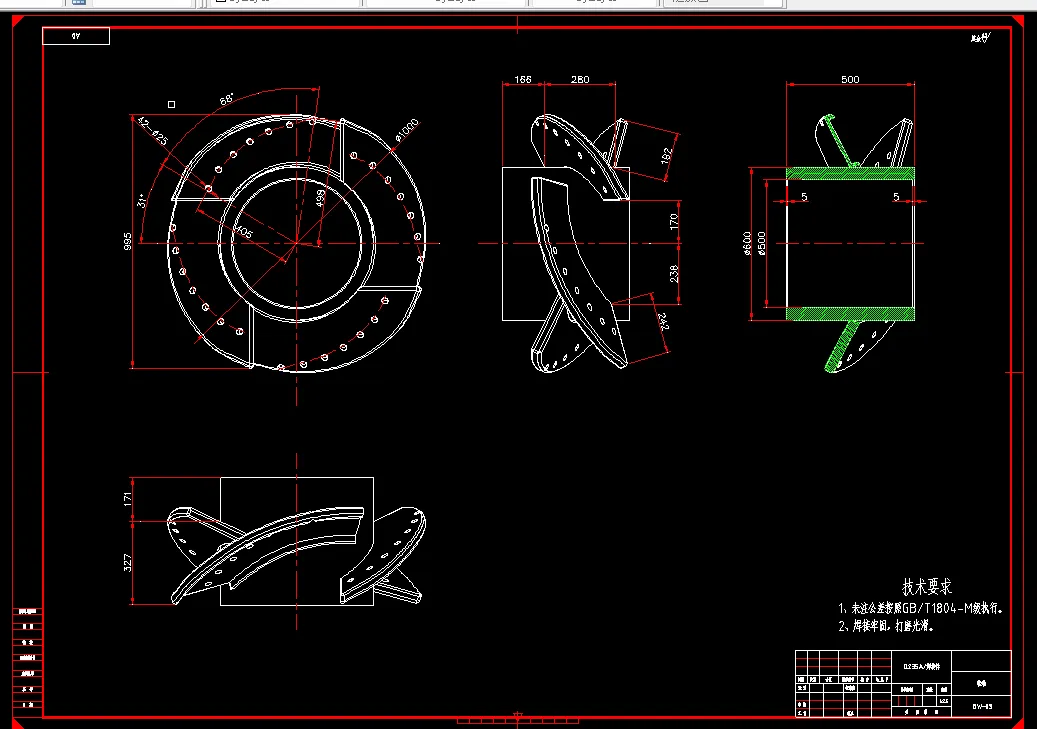Viewport: 1037px width, 729px height.
Task: Click the 242 angled dimension text
Action: click(x=663, y=322)
